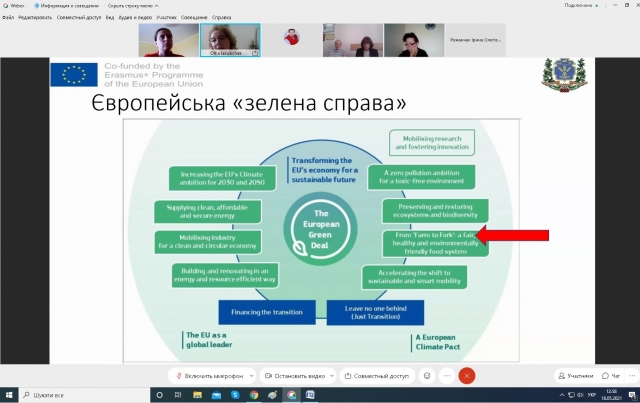Open the Файл menu
Image resolution: width=640 pixels, height=403 pixels.
[8, 18]
